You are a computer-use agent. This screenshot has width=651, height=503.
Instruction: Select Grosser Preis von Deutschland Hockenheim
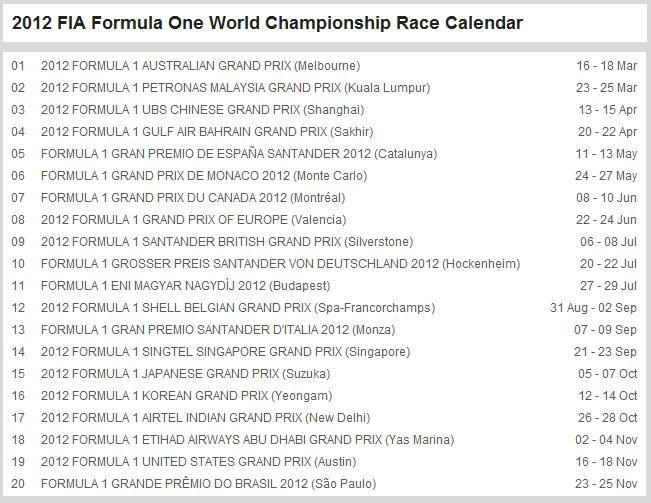tap(281, 264)
